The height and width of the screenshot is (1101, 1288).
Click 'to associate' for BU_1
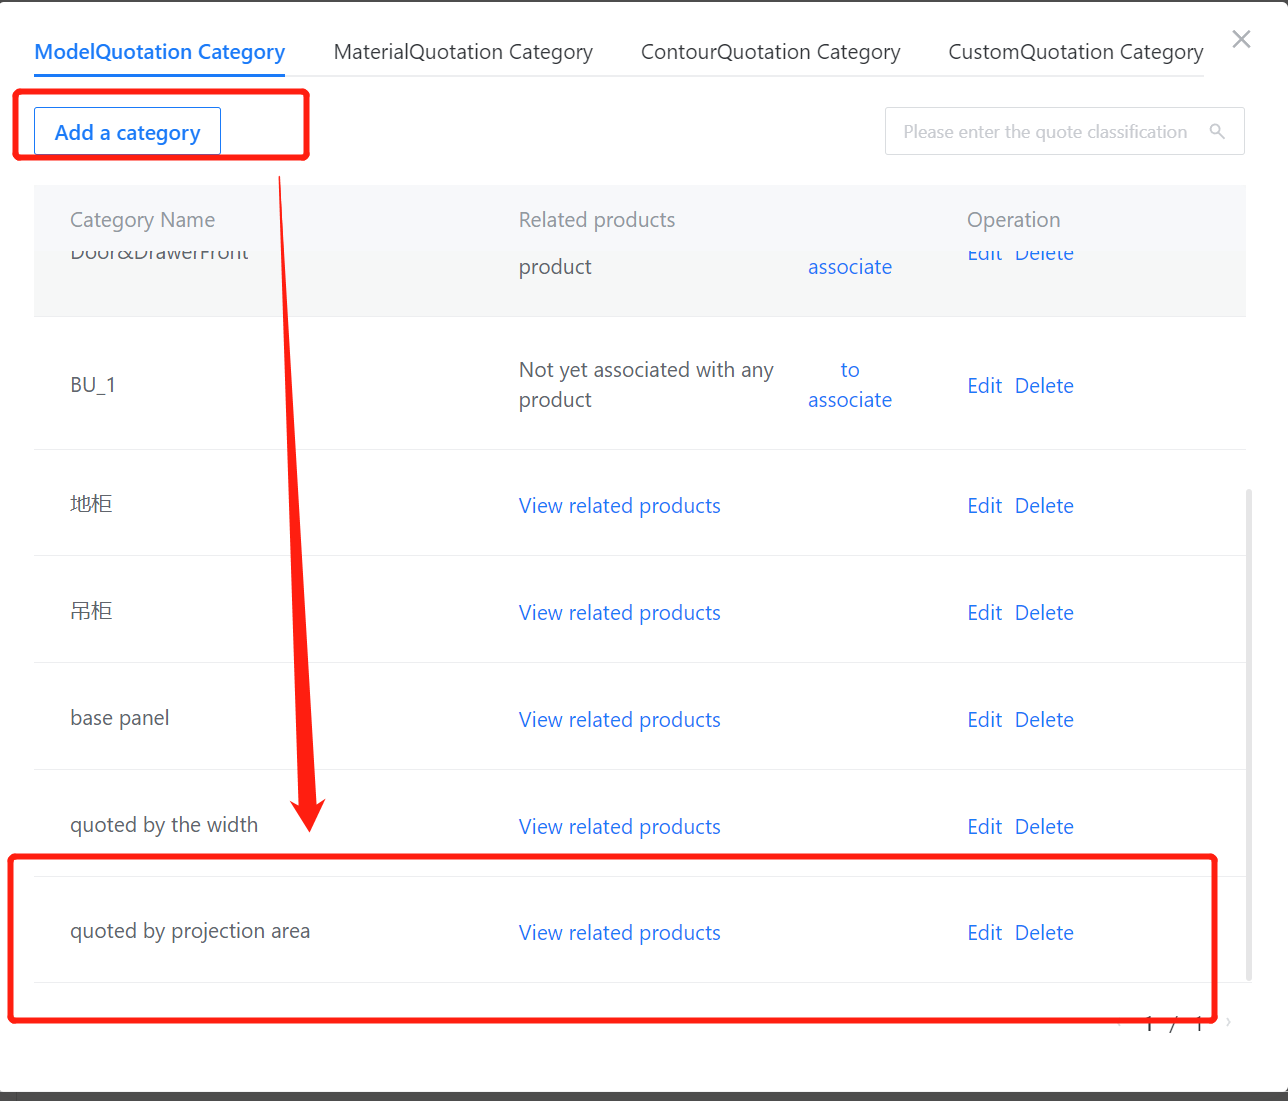849,385
